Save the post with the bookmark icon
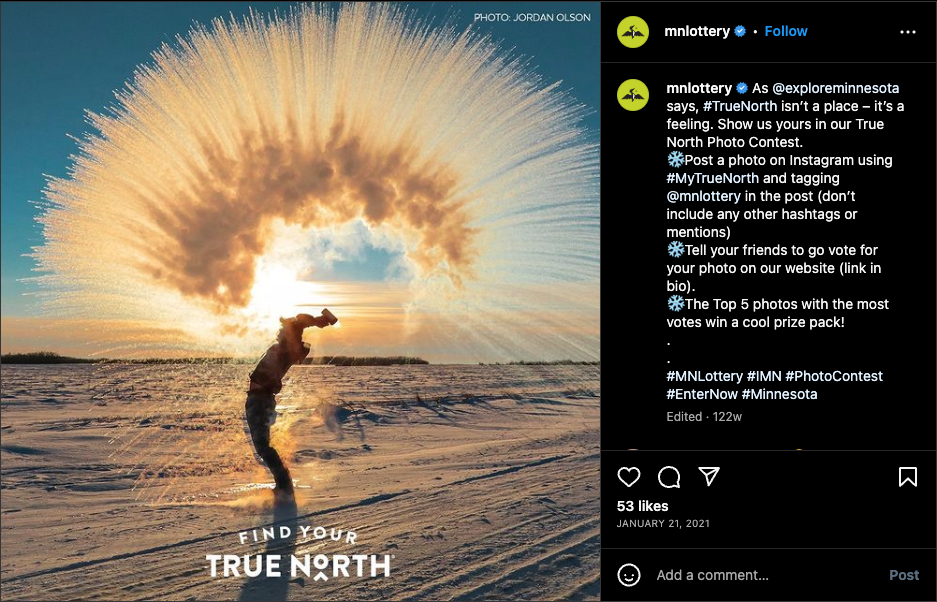The width and height of the screenshot is (937, 602). tap(907, 477)
